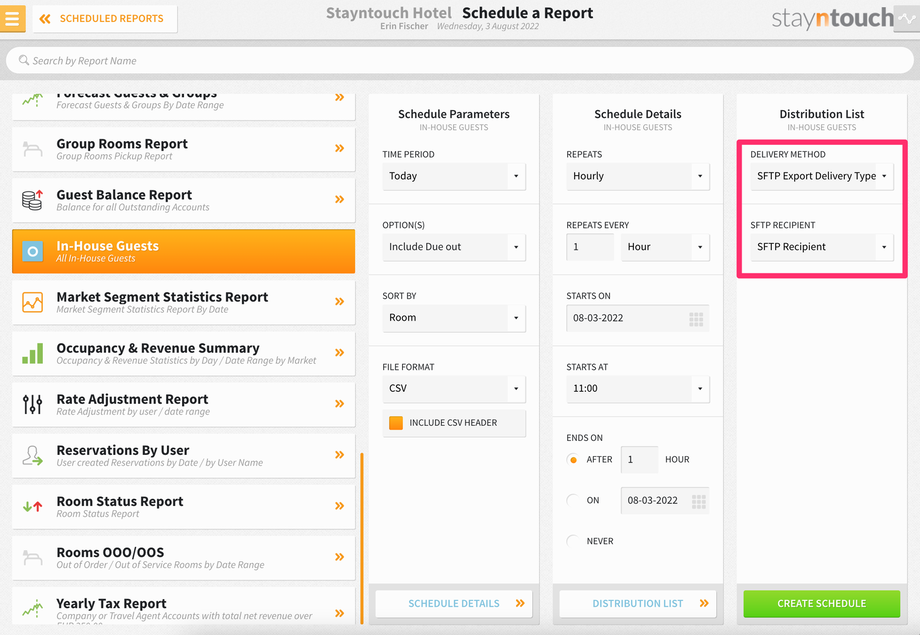The image size is (920, 635).
Task: Open the Sort By dropdown showing Room
Action: (454, 318)
